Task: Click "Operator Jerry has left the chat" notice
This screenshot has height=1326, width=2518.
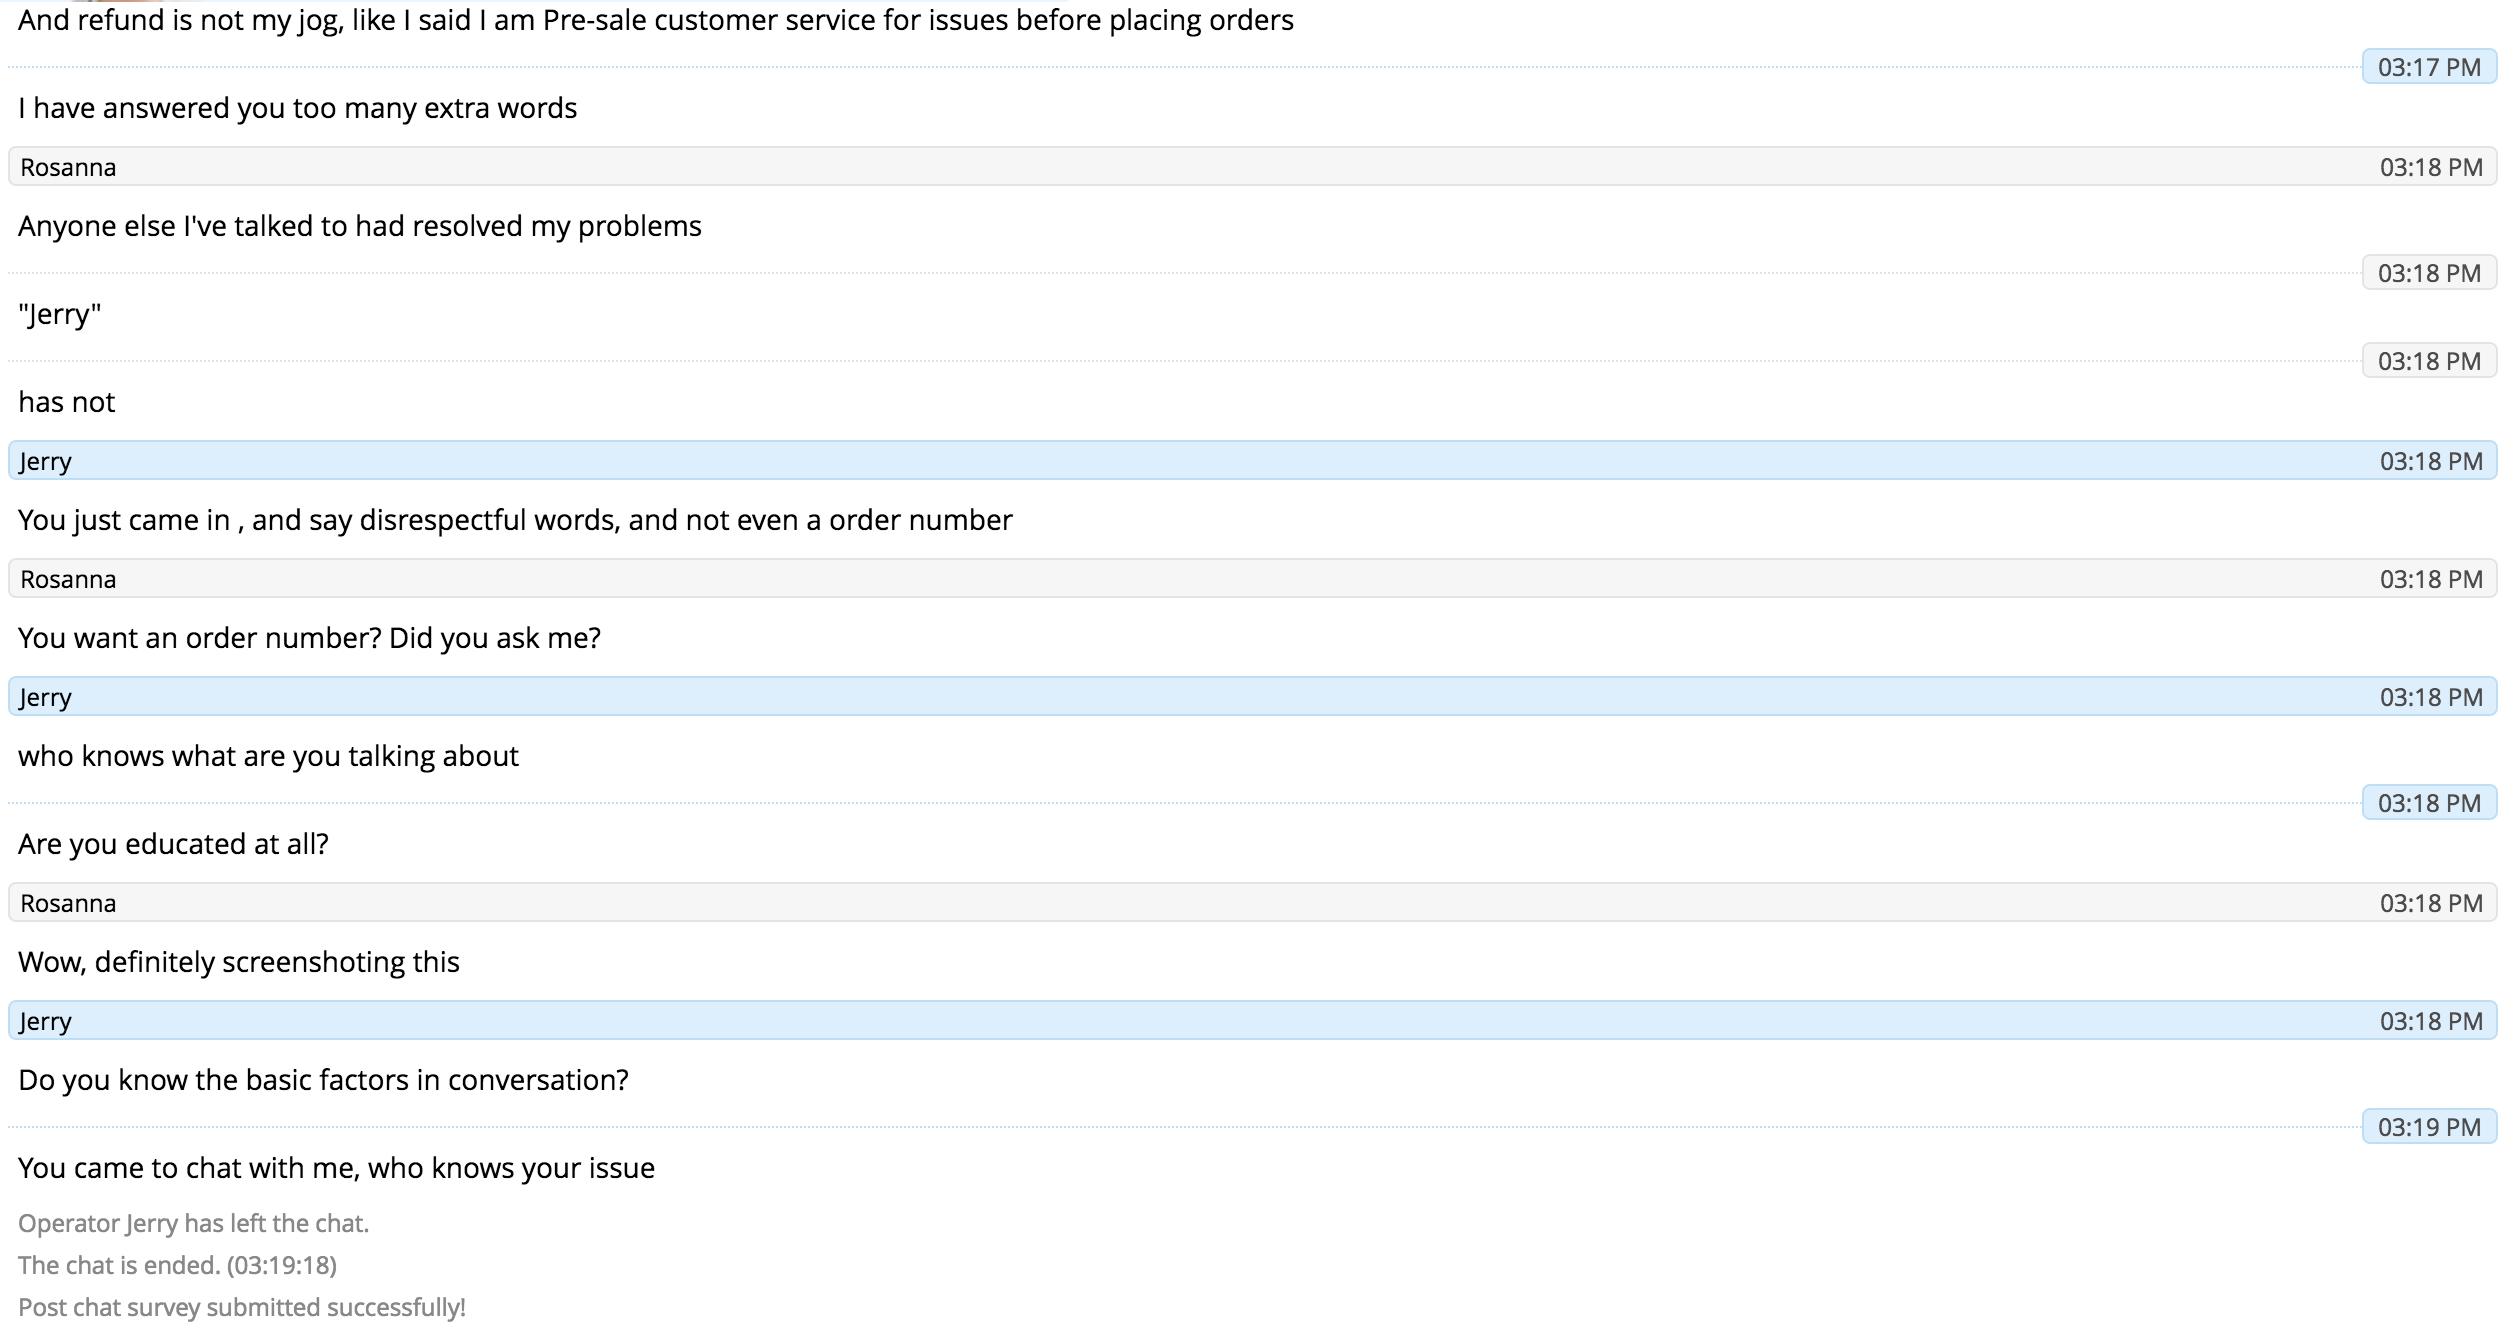Action: [x=193, y=1223]
